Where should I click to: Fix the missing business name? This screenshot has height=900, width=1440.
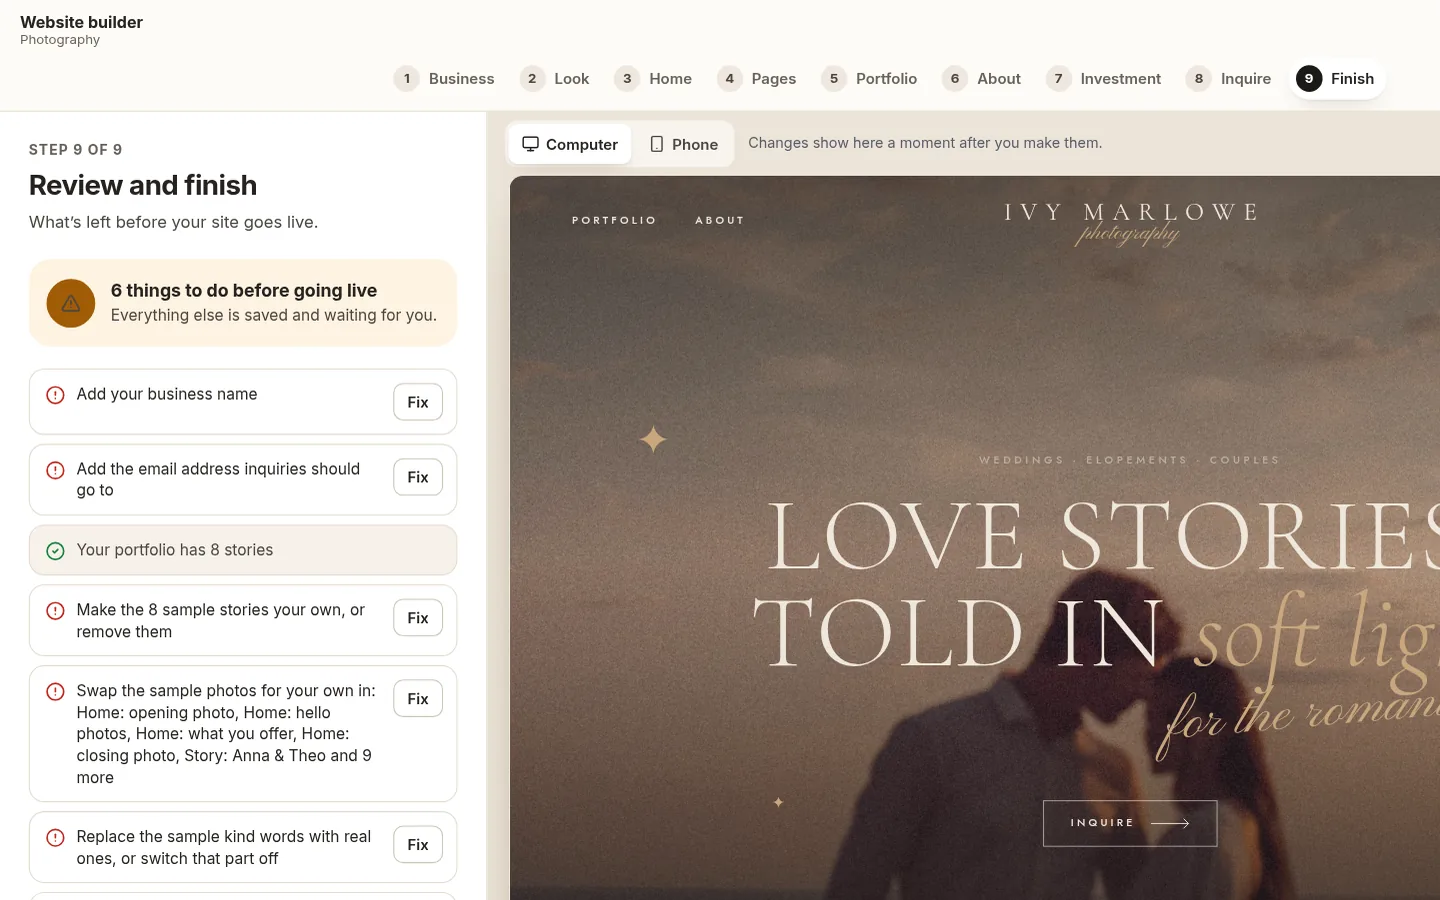pyautogui.click(x=418, y=402)
